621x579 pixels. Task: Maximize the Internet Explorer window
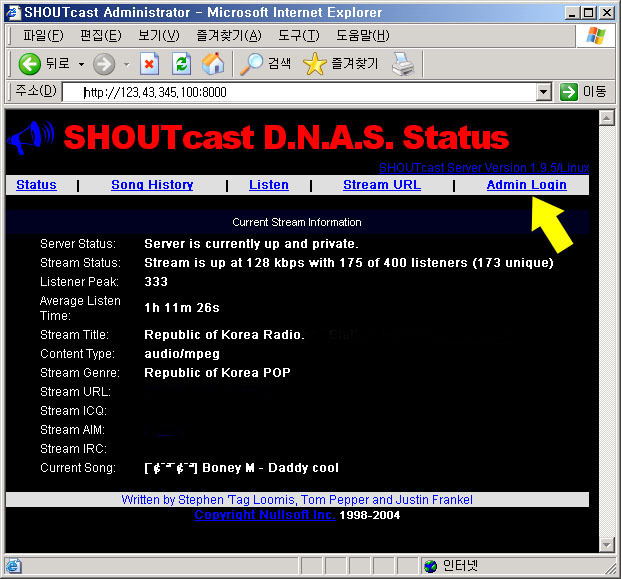[589, 13]
